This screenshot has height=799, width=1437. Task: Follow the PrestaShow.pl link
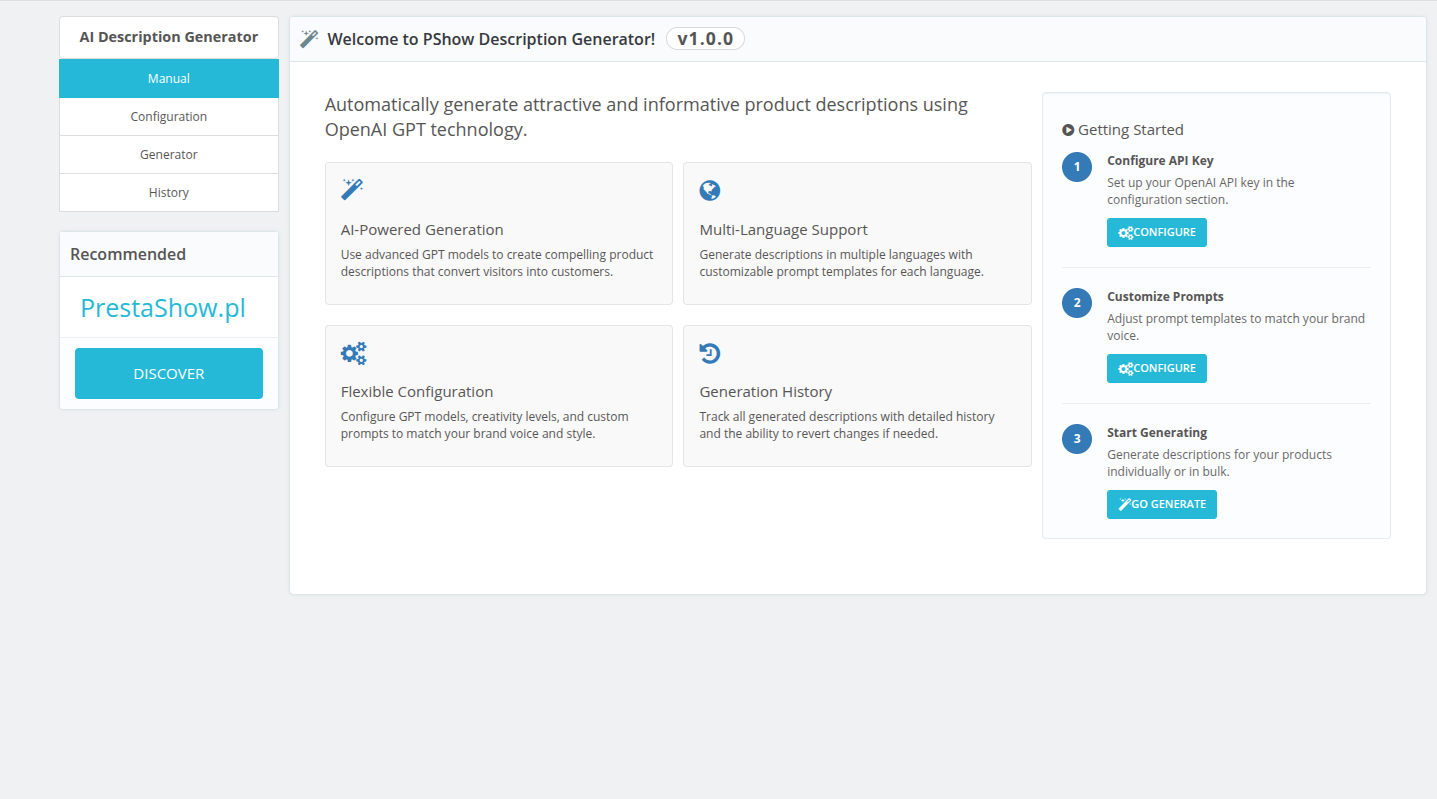pos(163,307)
